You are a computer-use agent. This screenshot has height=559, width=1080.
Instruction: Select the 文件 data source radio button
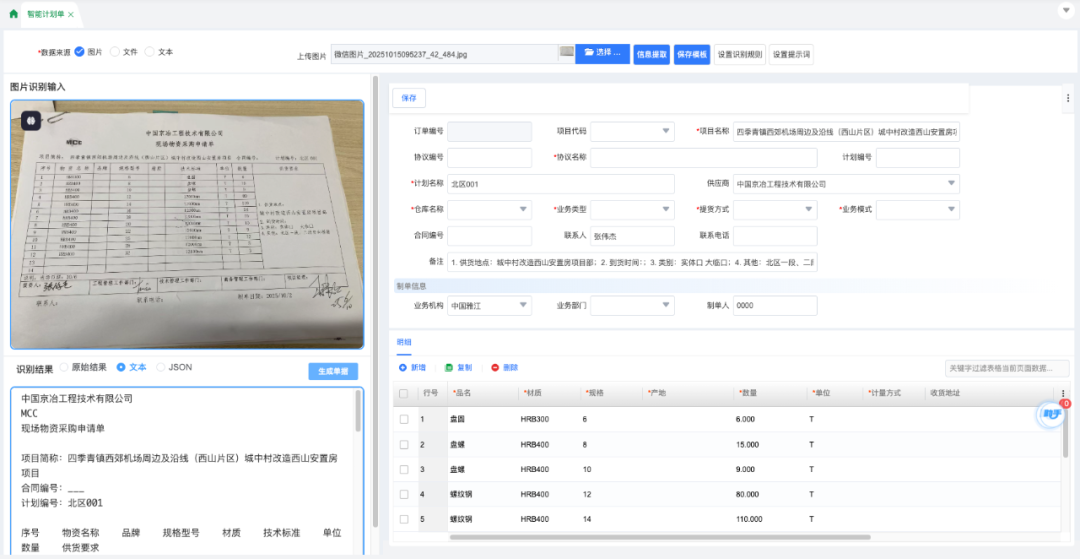click(x=115, y=52)
